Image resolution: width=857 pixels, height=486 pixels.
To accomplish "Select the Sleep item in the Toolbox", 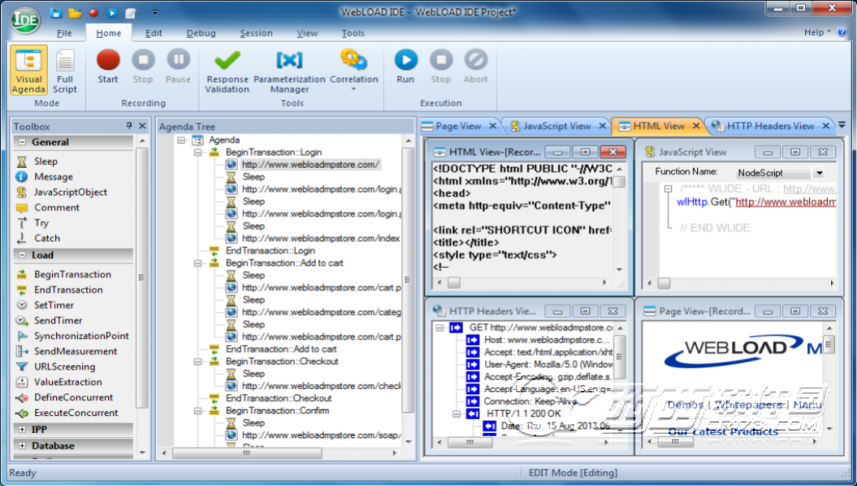I will point(45,161).
